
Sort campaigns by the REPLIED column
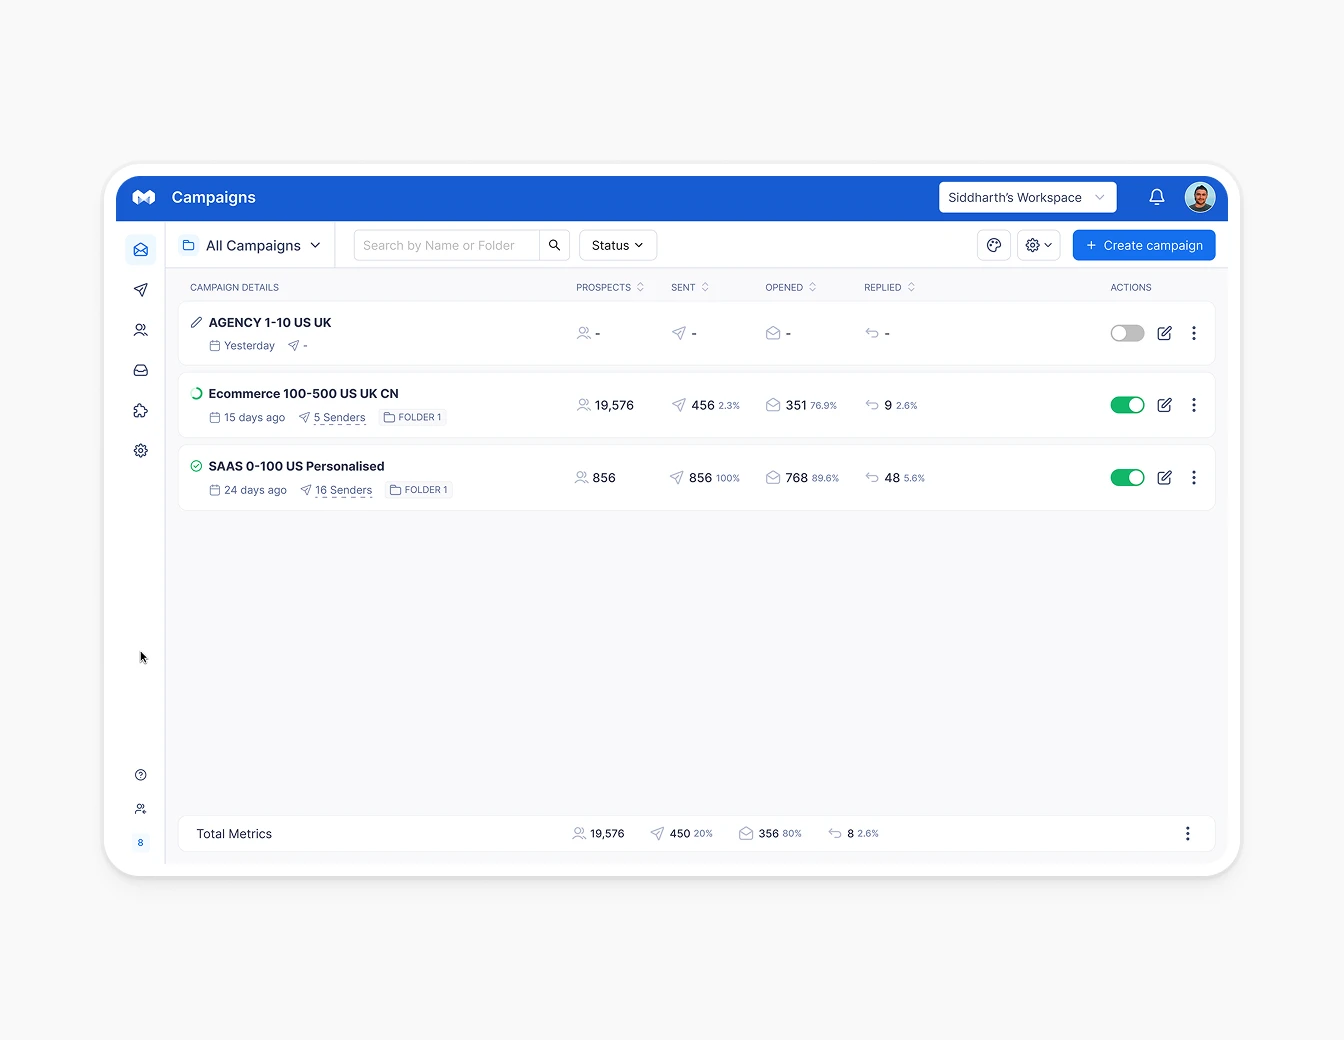pos(888,287)
